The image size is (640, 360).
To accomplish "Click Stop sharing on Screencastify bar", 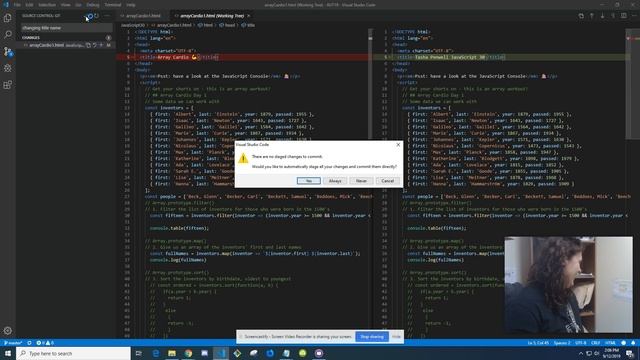I will (372, 337).
